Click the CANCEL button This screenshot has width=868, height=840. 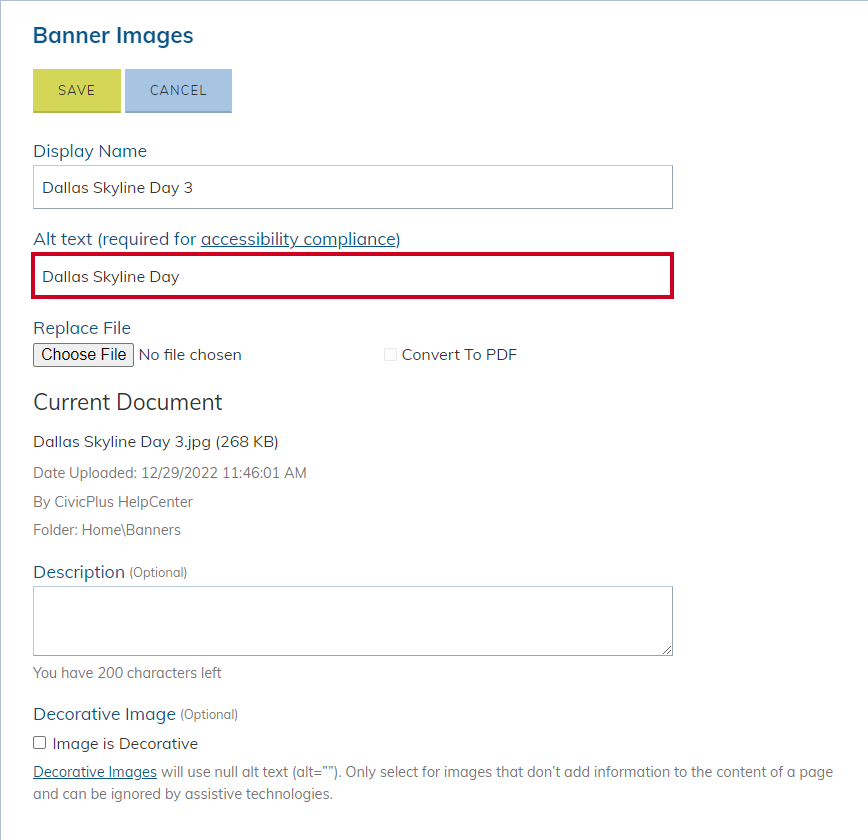tap(178, 91)
